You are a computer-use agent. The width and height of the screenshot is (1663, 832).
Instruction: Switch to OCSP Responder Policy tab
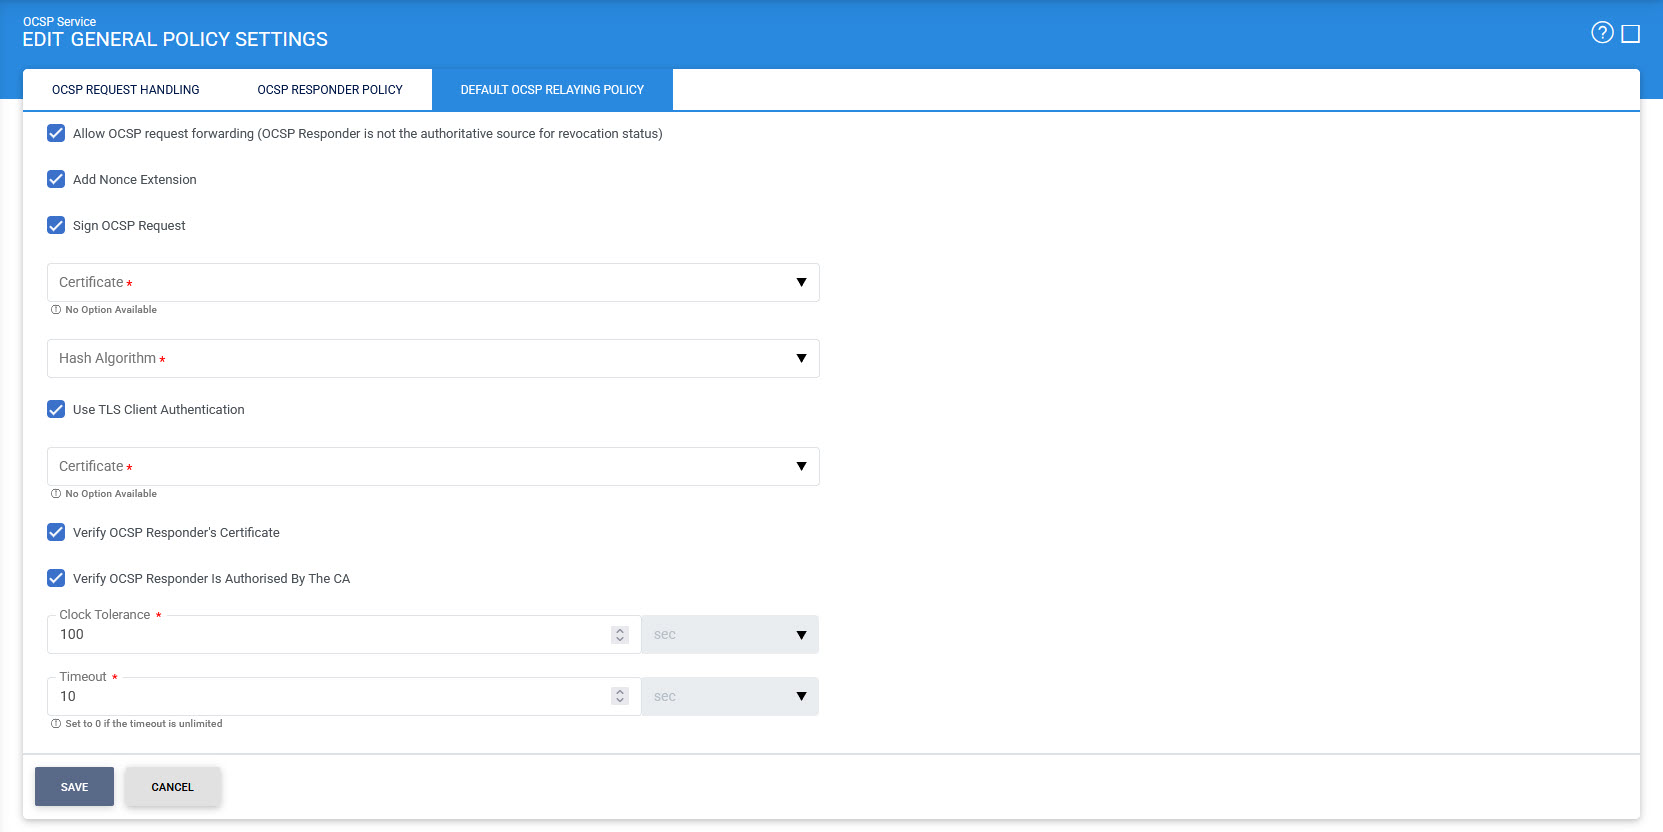click(x=330, y=90)
